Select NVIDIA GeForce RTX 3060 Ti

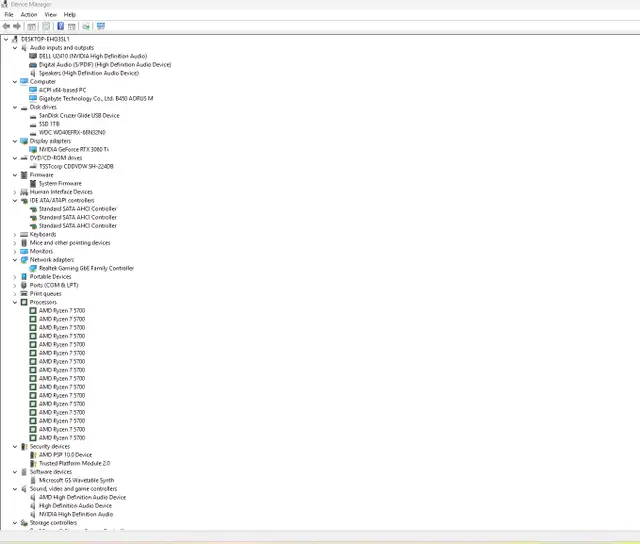coord(74,149)
